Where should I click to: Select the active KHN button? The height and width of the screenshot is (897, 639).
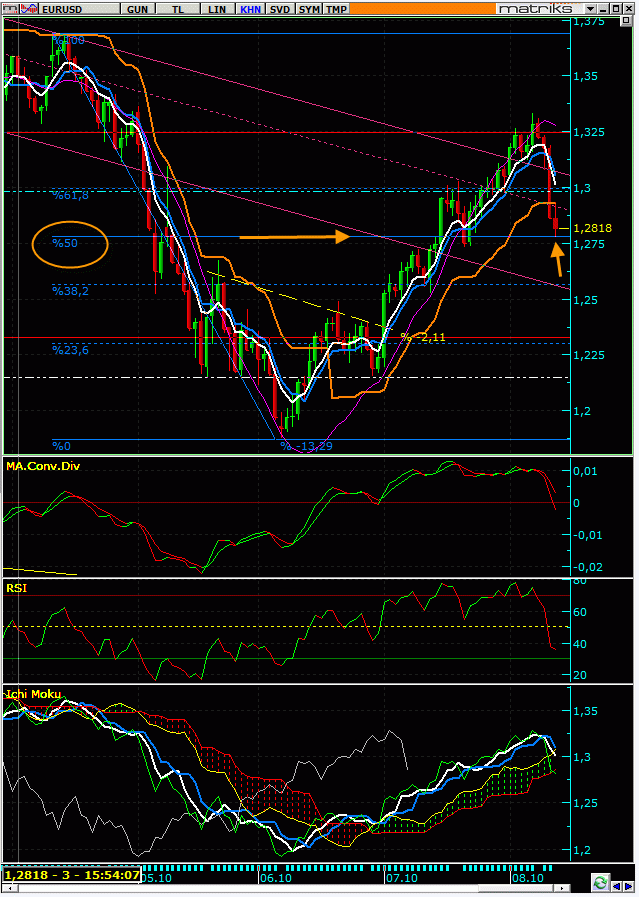pos(251,8)
